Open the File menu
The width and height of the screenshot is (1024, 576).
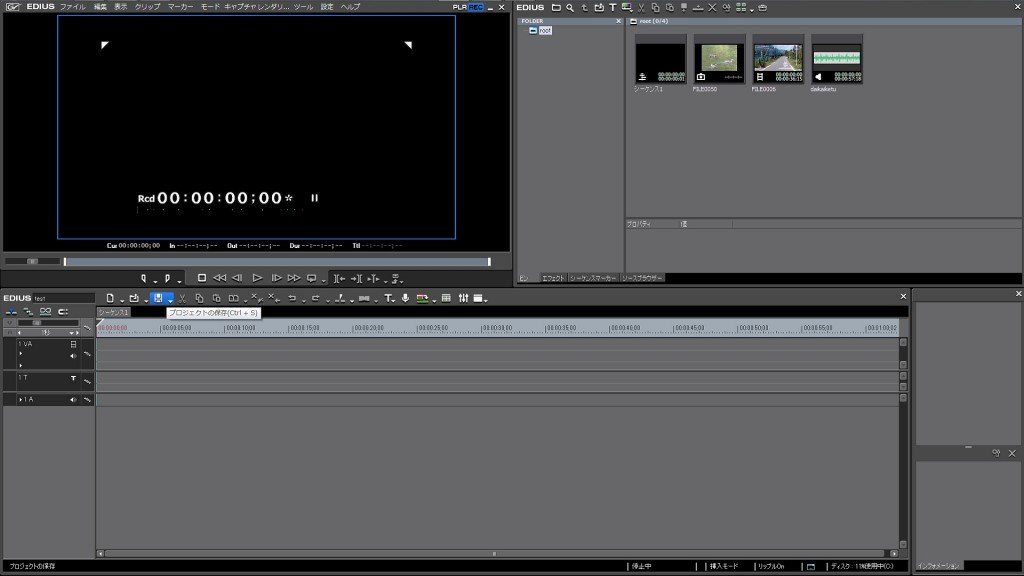[72, 7]
